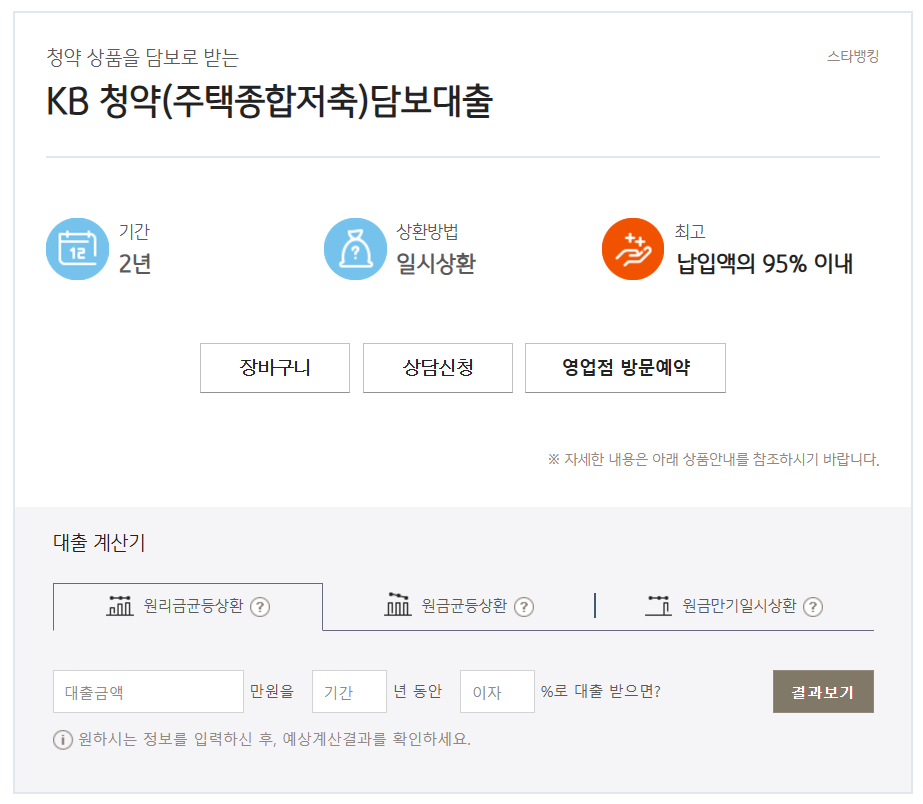Click the 상환방법 label

click(427, 232)
